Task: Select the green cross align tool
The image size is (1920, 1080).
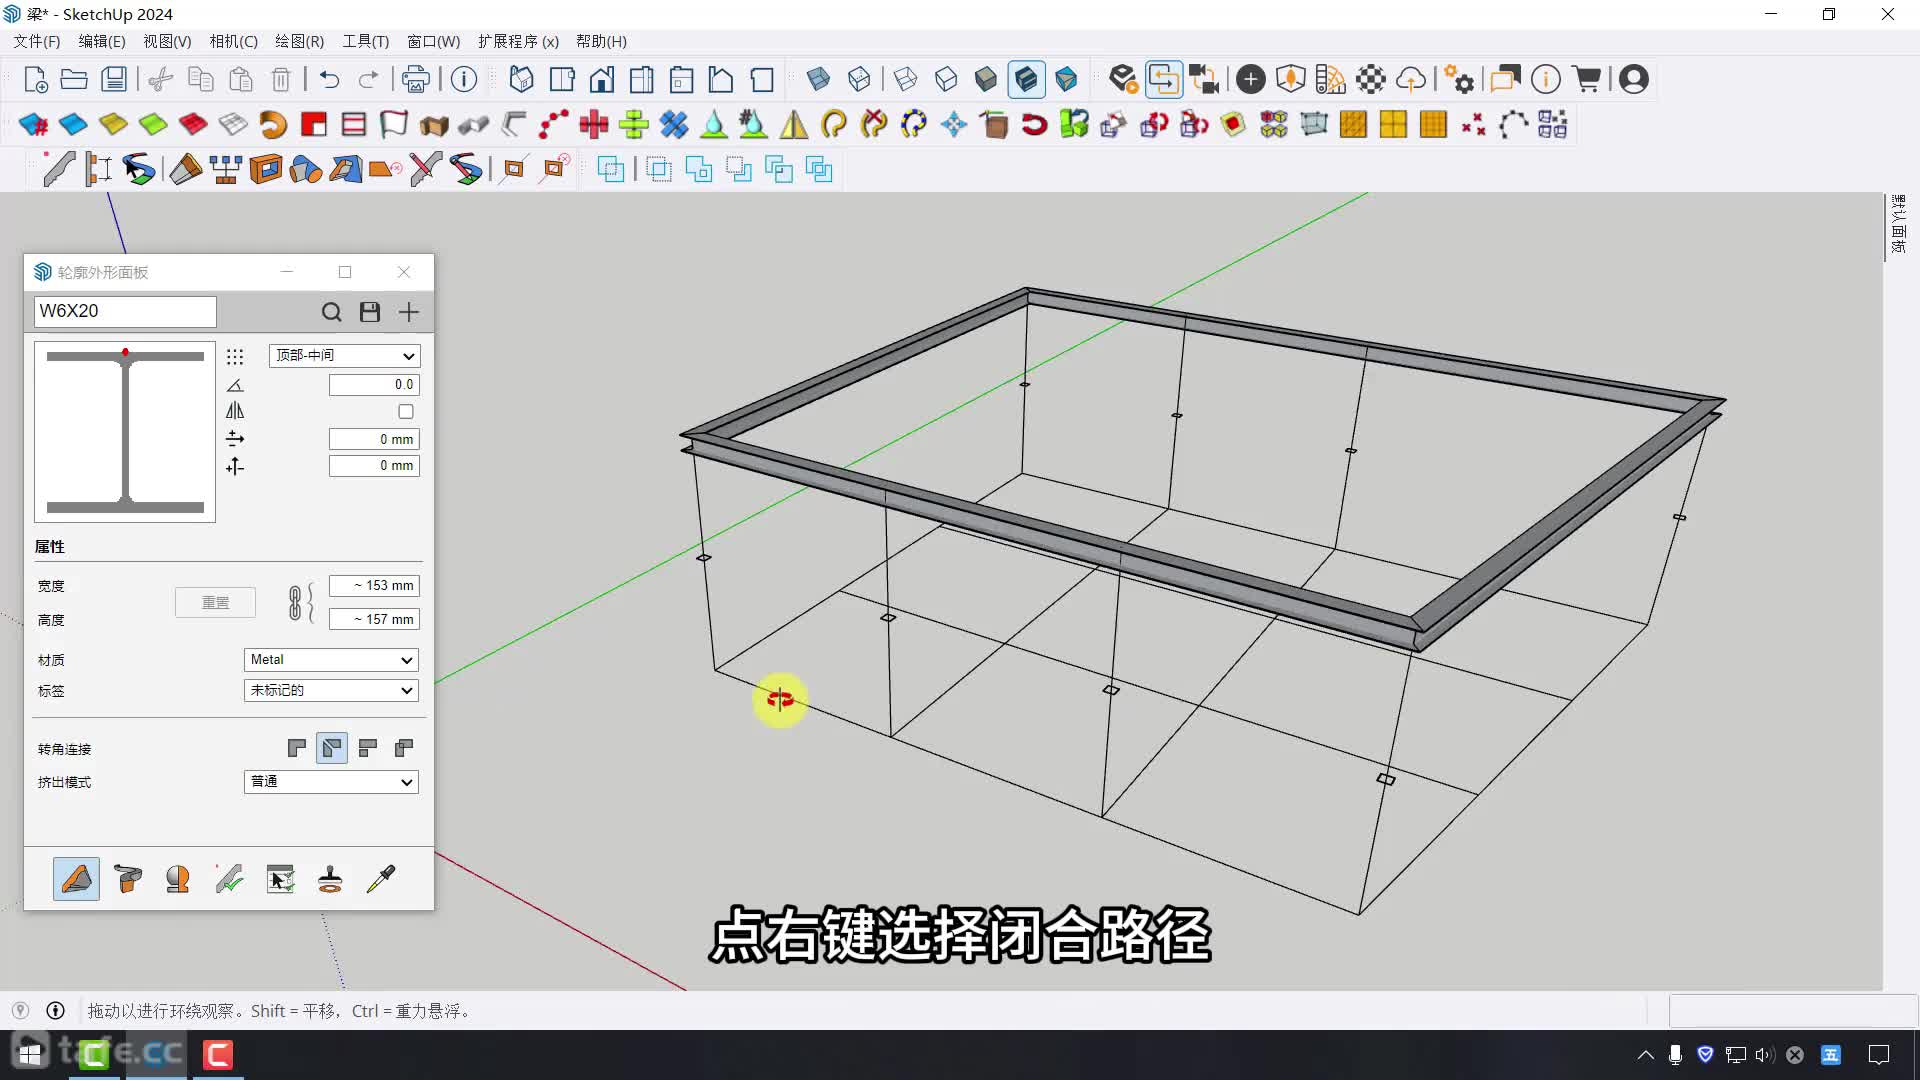Action: click(634, 124)
